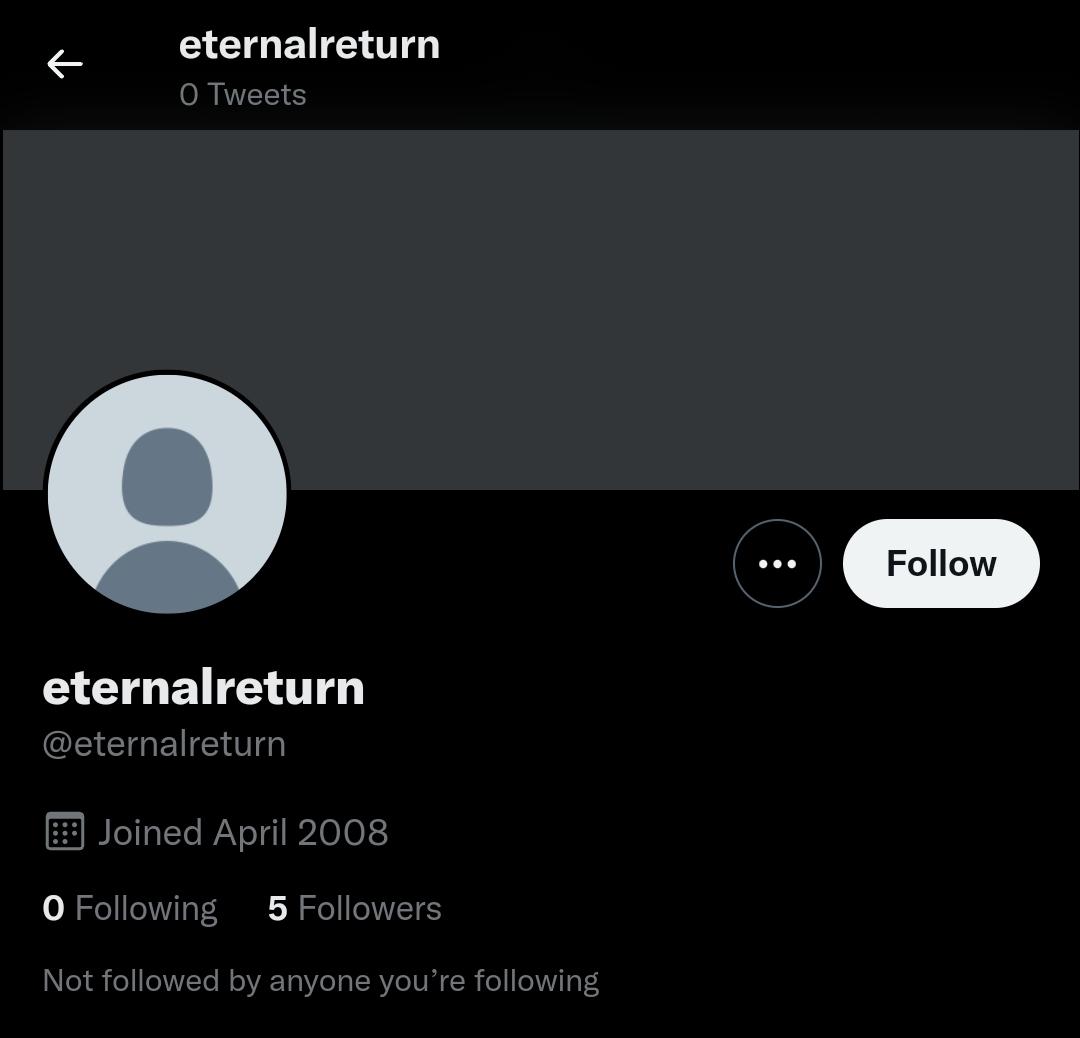Viewport: 1080px width, 1038px height.
Task: Open the three-dot more options button
Action: (x=777, y=563)
